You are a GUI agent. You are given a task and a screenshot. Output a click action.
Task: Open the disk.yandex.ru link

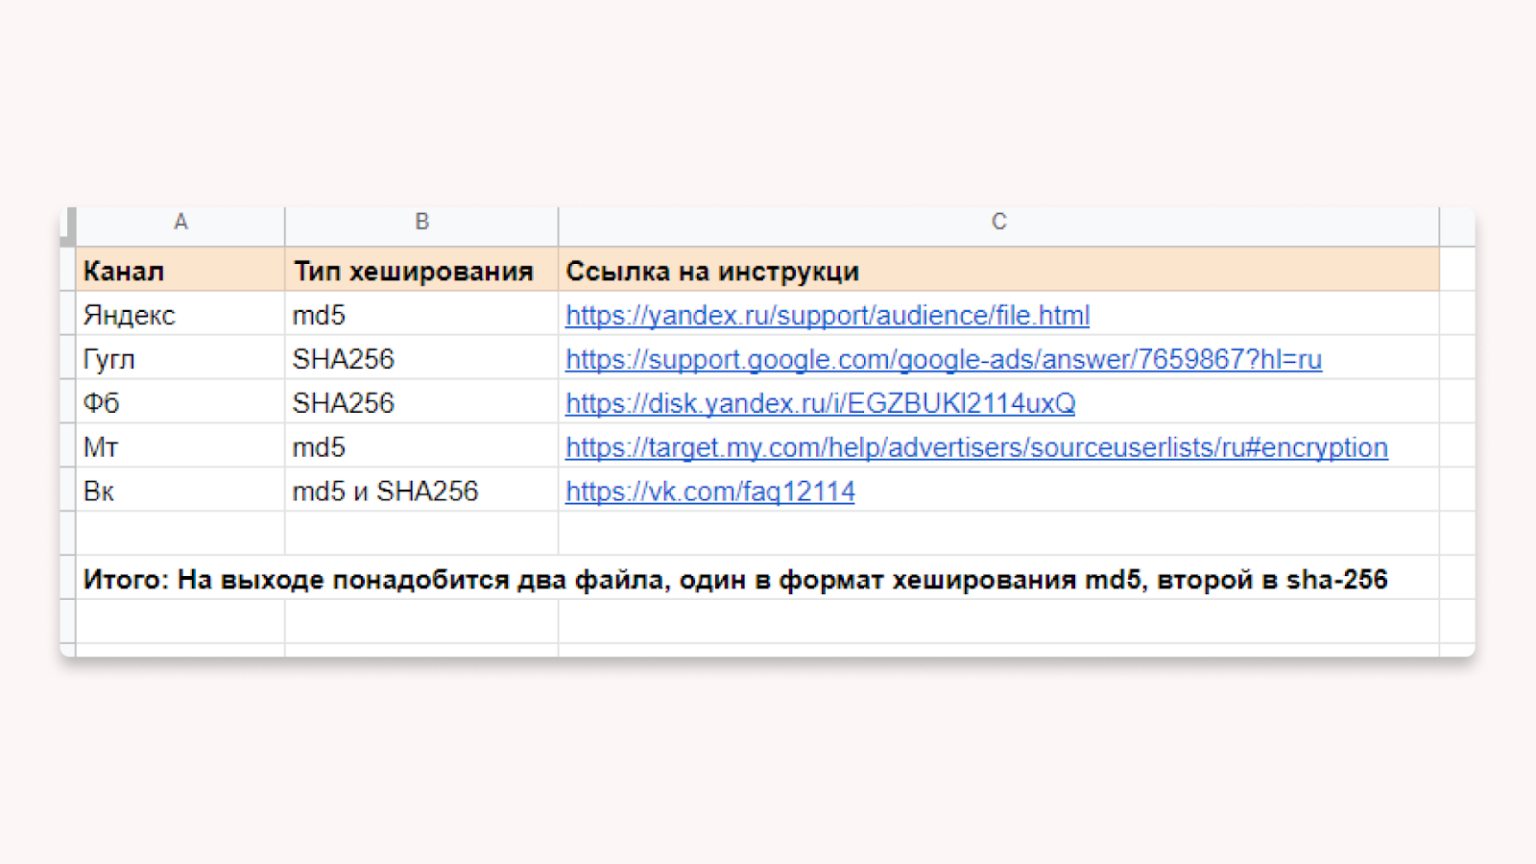click(820, 403)
